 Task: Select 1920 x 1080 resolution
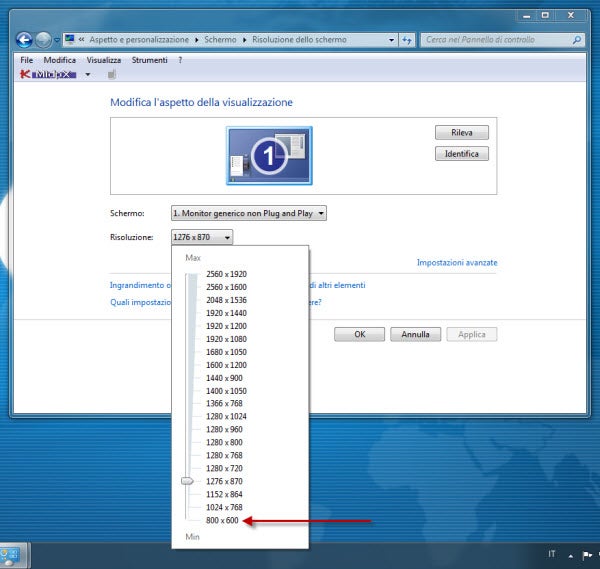click(226, 339)
